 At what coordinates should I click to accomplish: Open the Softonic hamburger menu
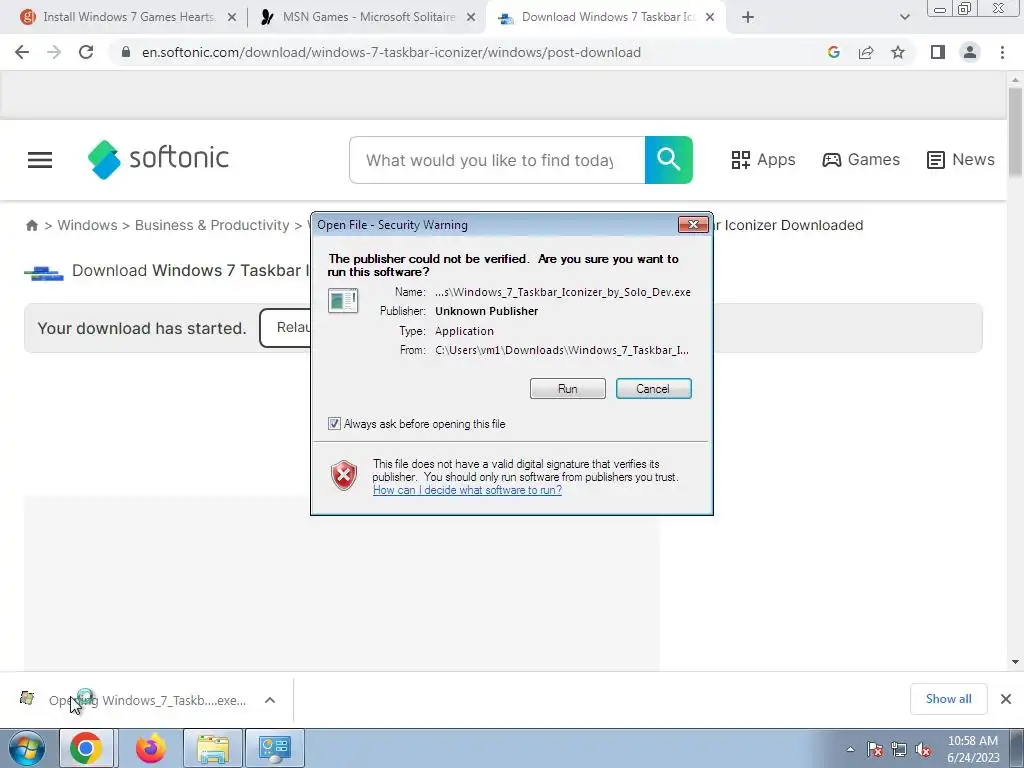(x=40, y=160)
